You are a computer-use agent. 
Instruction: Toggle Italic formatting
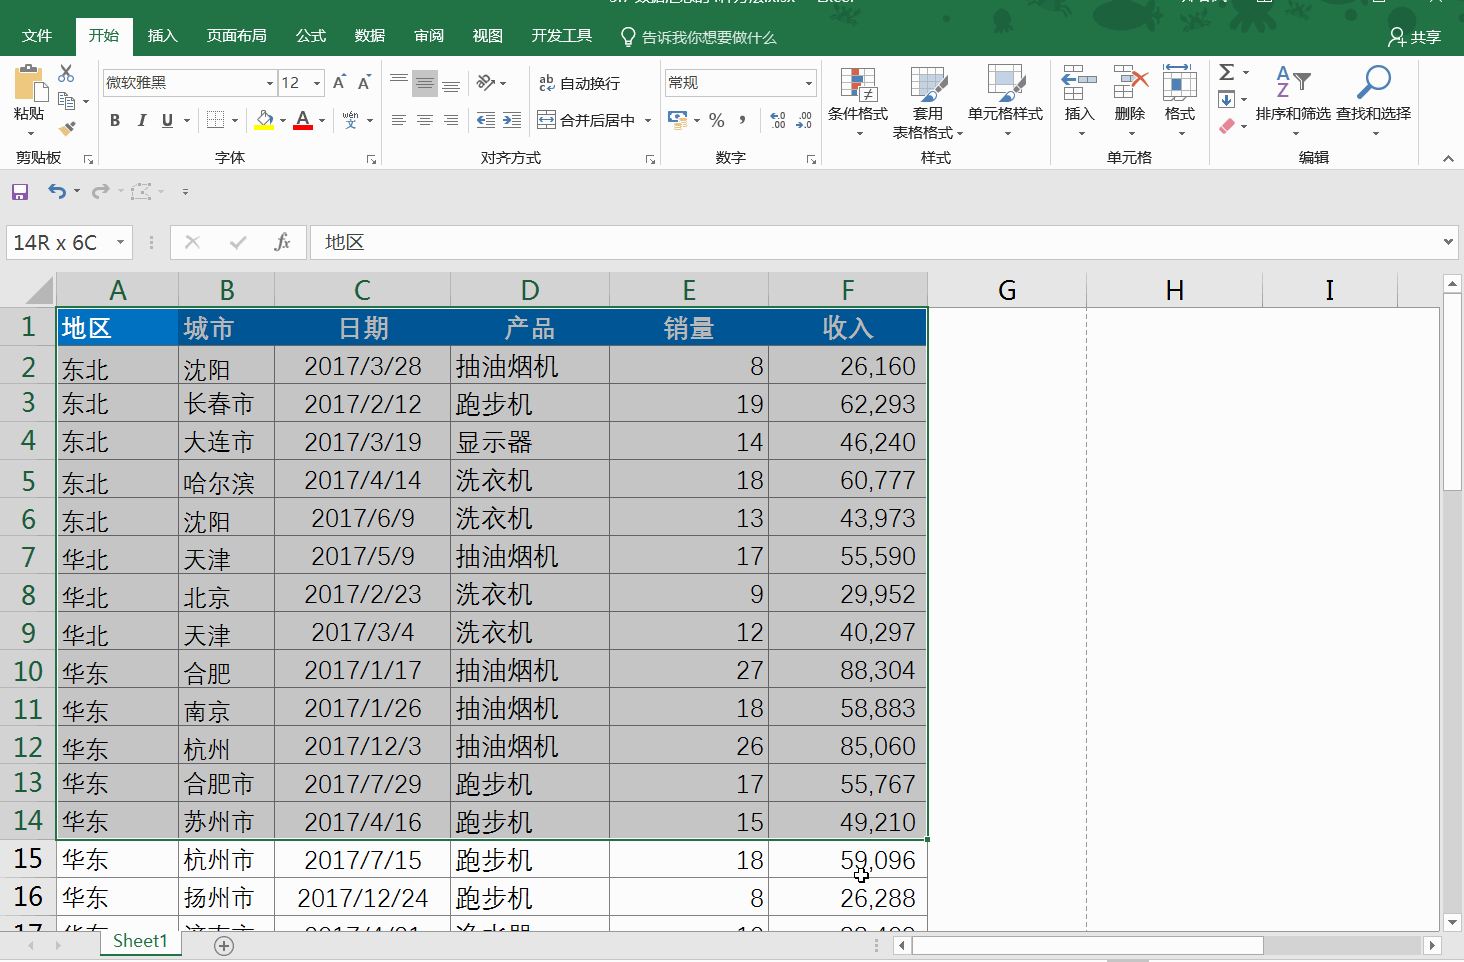tap(141, 120)
